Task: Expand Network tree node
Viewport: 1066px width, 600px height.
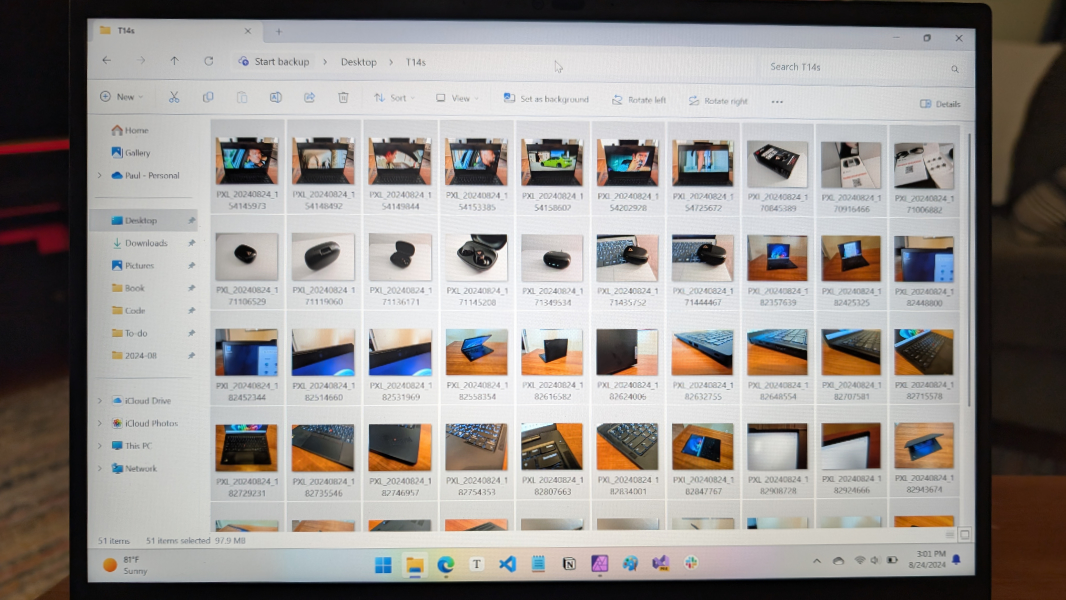Action: (100, 468)
